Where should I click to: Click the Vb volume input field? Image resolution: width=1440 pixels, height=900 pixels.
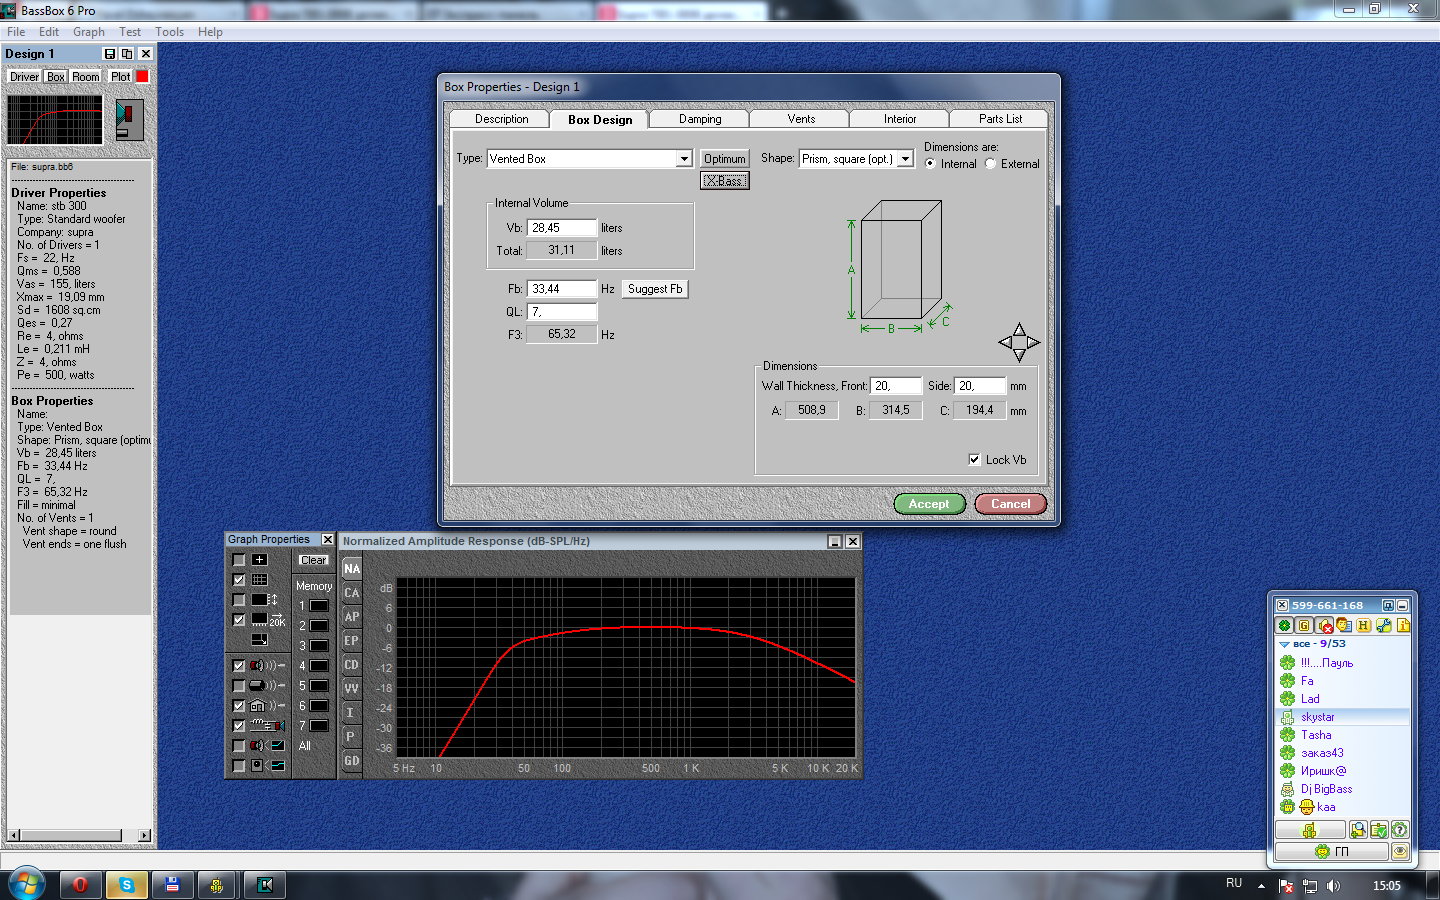[562, 228]
